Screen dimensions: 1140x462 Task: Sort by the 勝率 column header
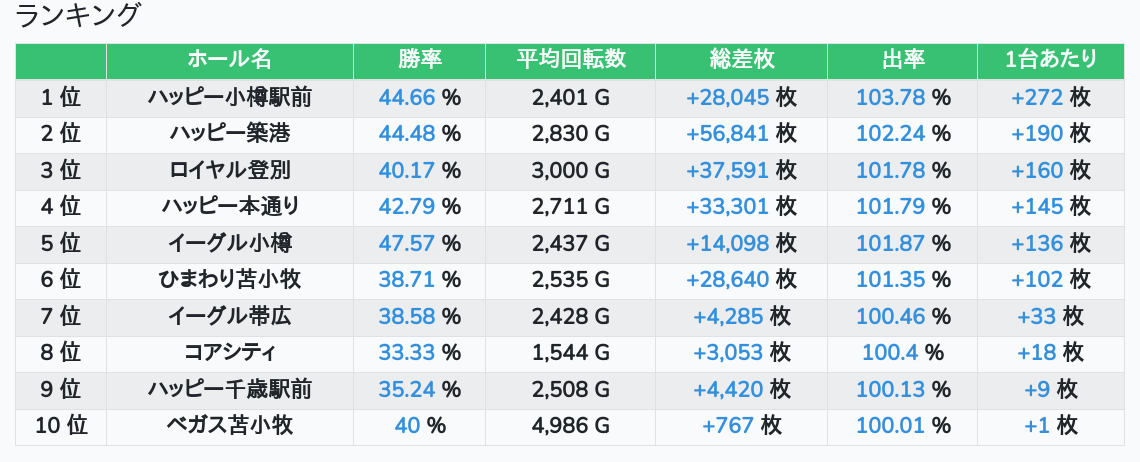click(x=419, y=60)
